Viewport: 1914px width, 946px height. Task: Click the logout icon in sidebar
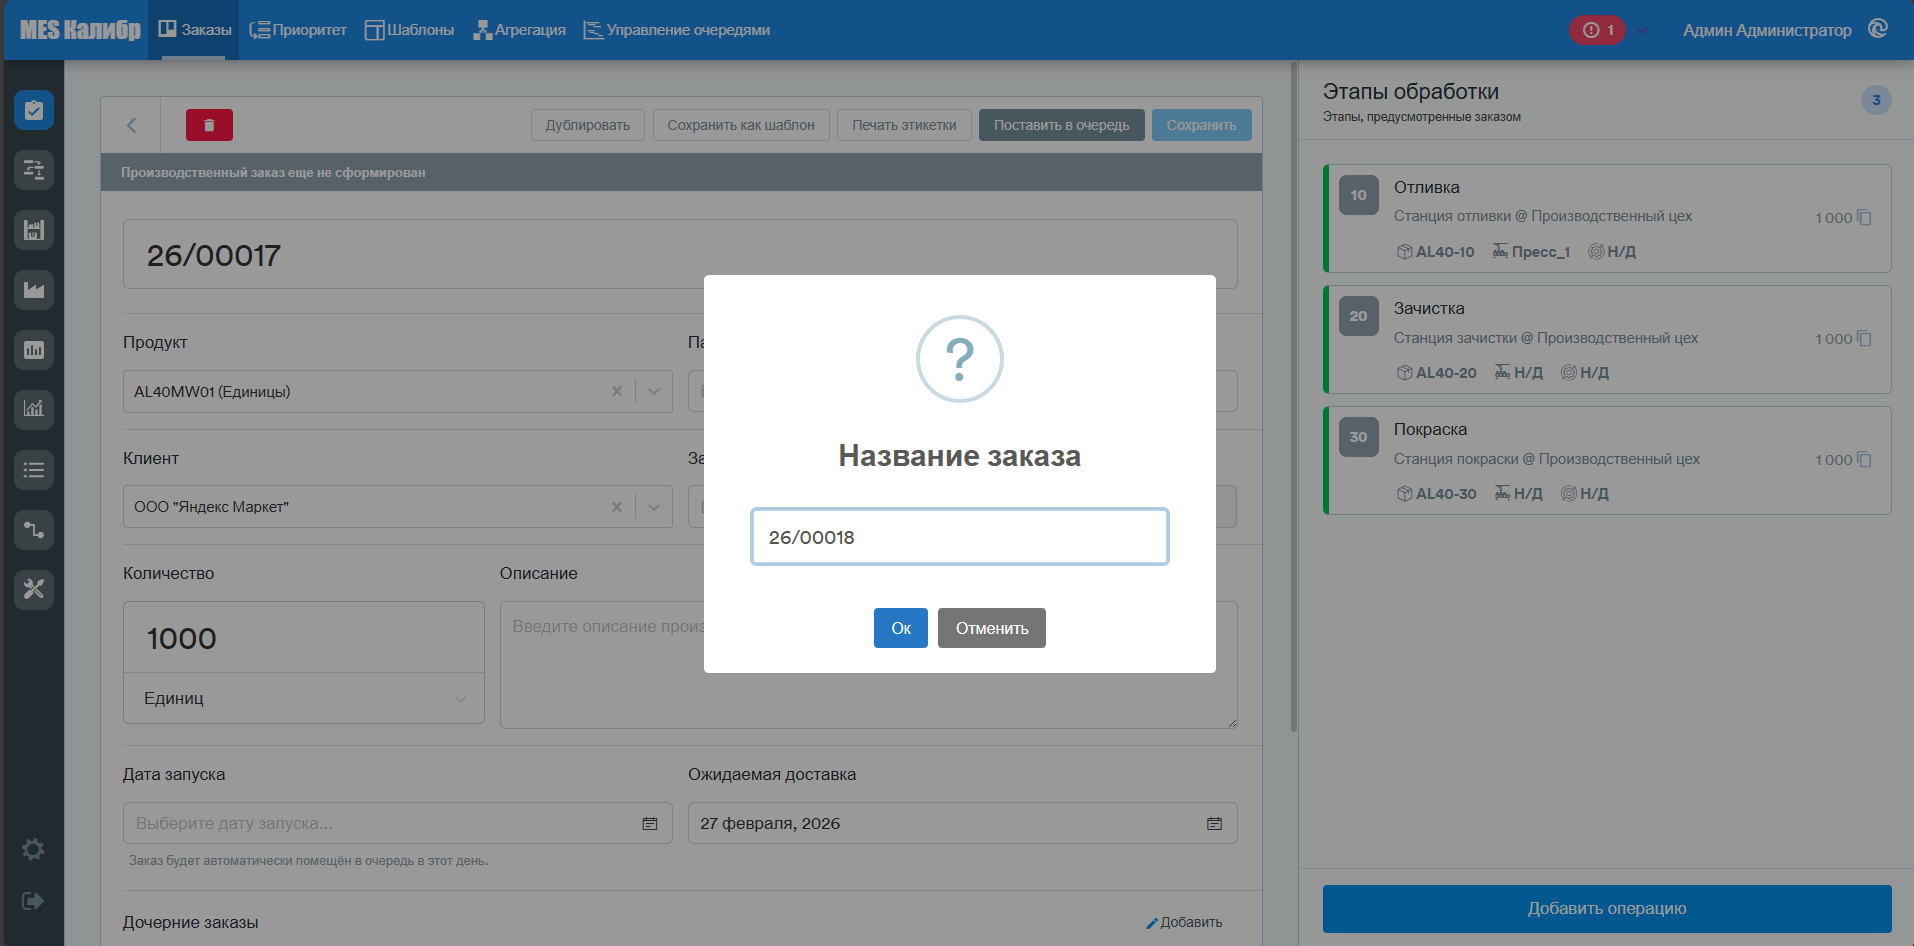33,901
